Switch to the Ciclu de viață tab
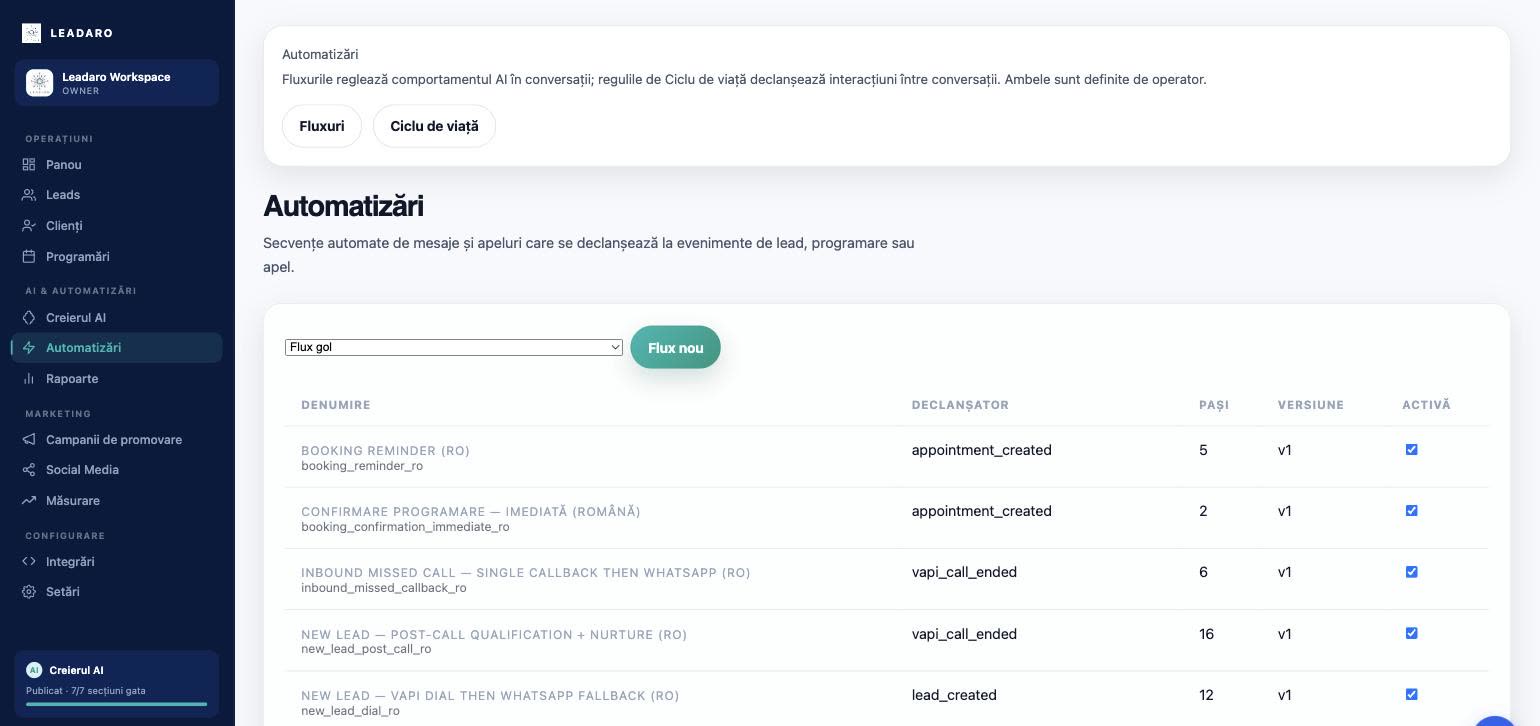This screenshot has height=726, width=1540. click(434, 126)
